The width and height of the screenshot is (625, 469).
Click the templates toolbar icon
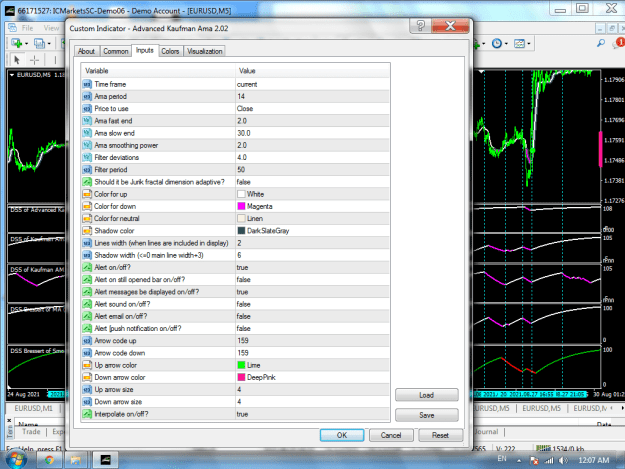click(519, 43)
